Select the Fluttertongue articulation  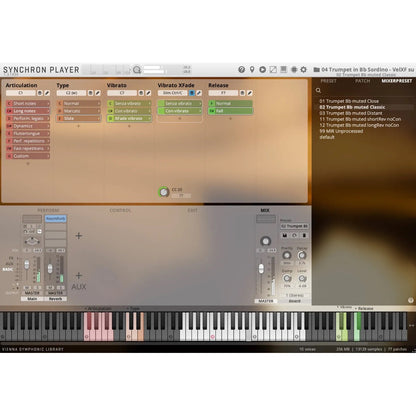(28, 133)
